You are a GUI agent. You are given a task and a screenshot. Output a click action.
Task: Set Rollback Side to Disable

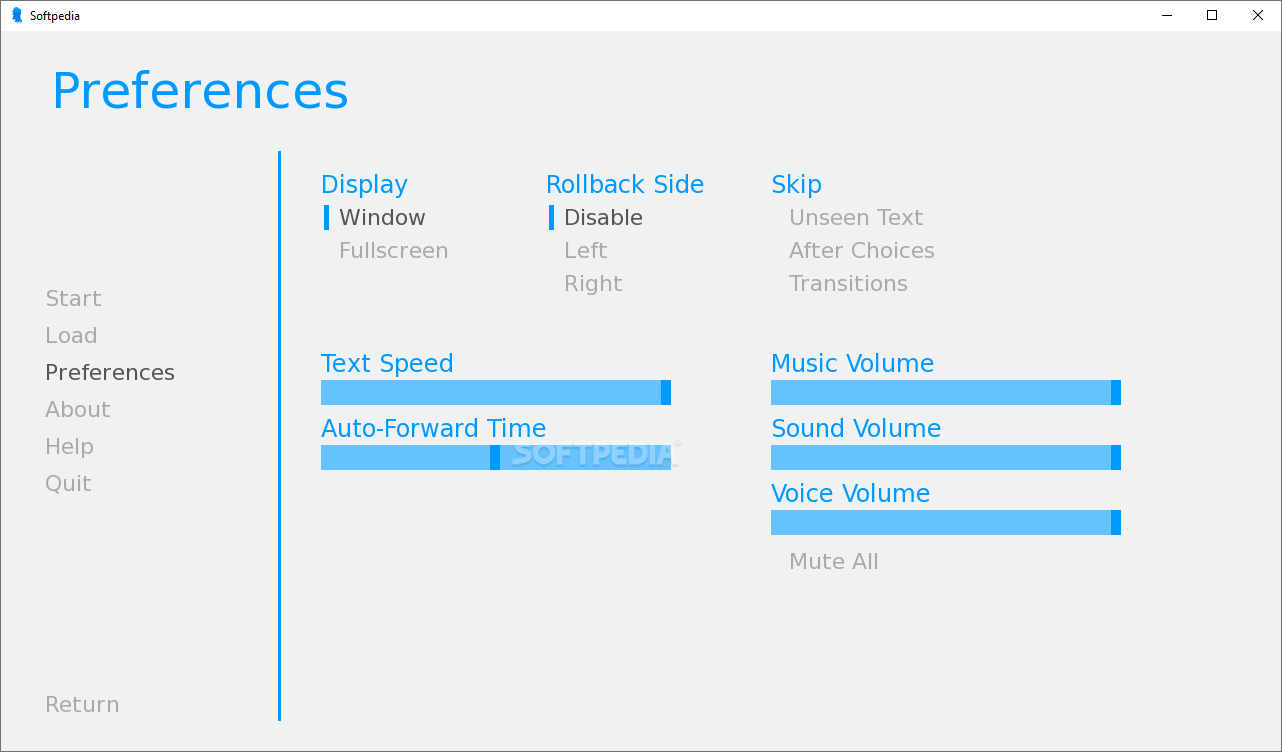tap(603, 217)
